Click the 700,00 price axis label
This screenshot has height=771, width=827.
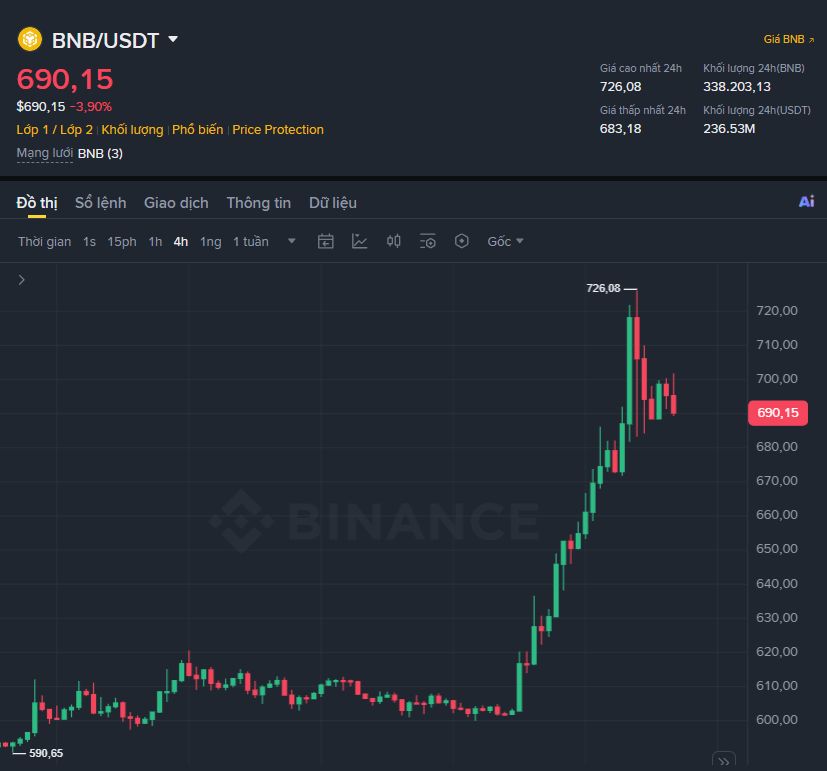point(777,379)
